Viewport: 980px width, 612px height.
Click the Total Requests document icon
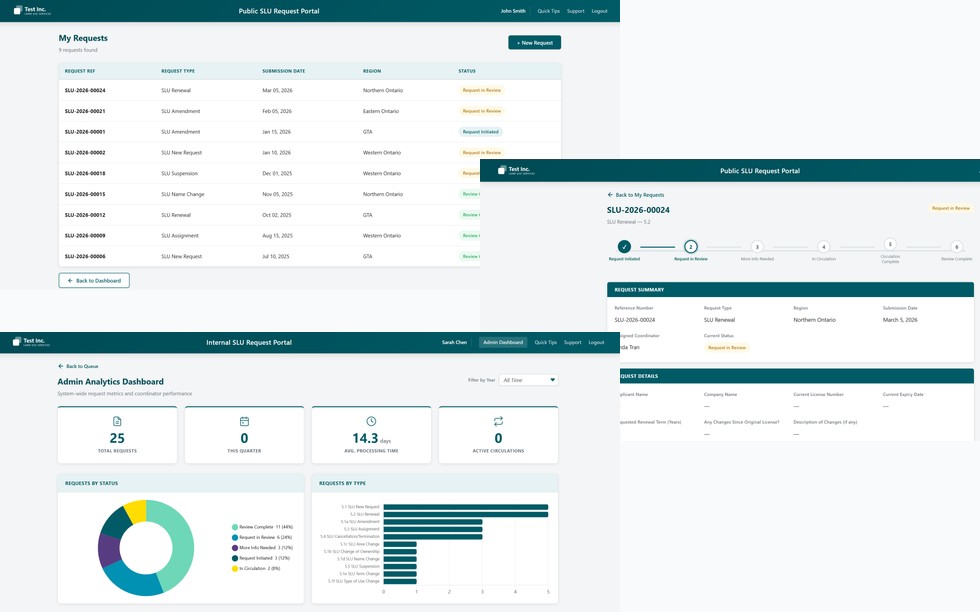pyautogui.click(x=118, y=419)
